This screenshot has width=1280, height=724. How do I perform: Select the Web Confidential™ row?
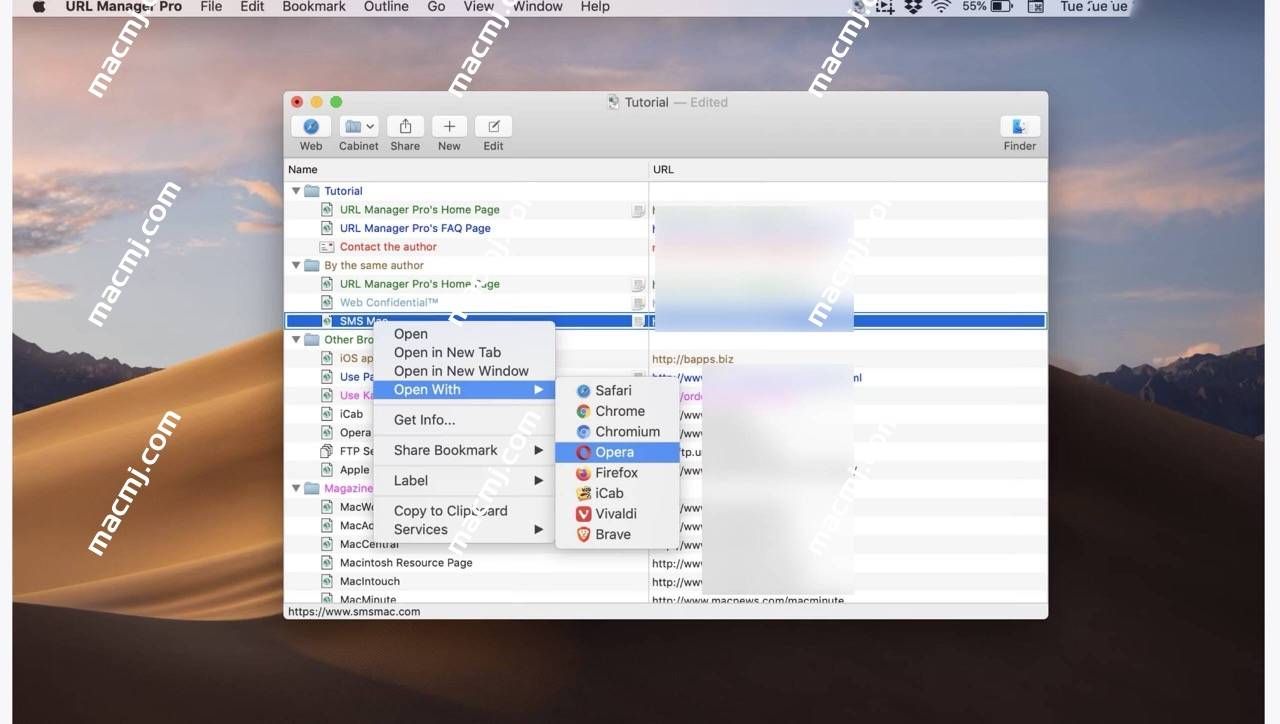[665, 302]
